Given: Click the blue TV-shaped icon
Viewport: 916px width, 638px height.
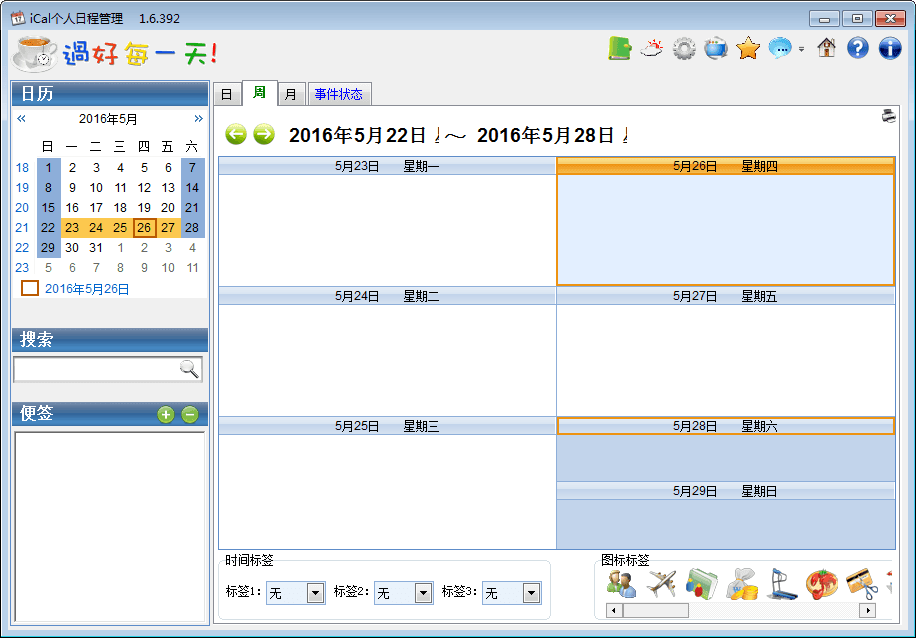Looking at the screenshot, I should coord(716,48).
